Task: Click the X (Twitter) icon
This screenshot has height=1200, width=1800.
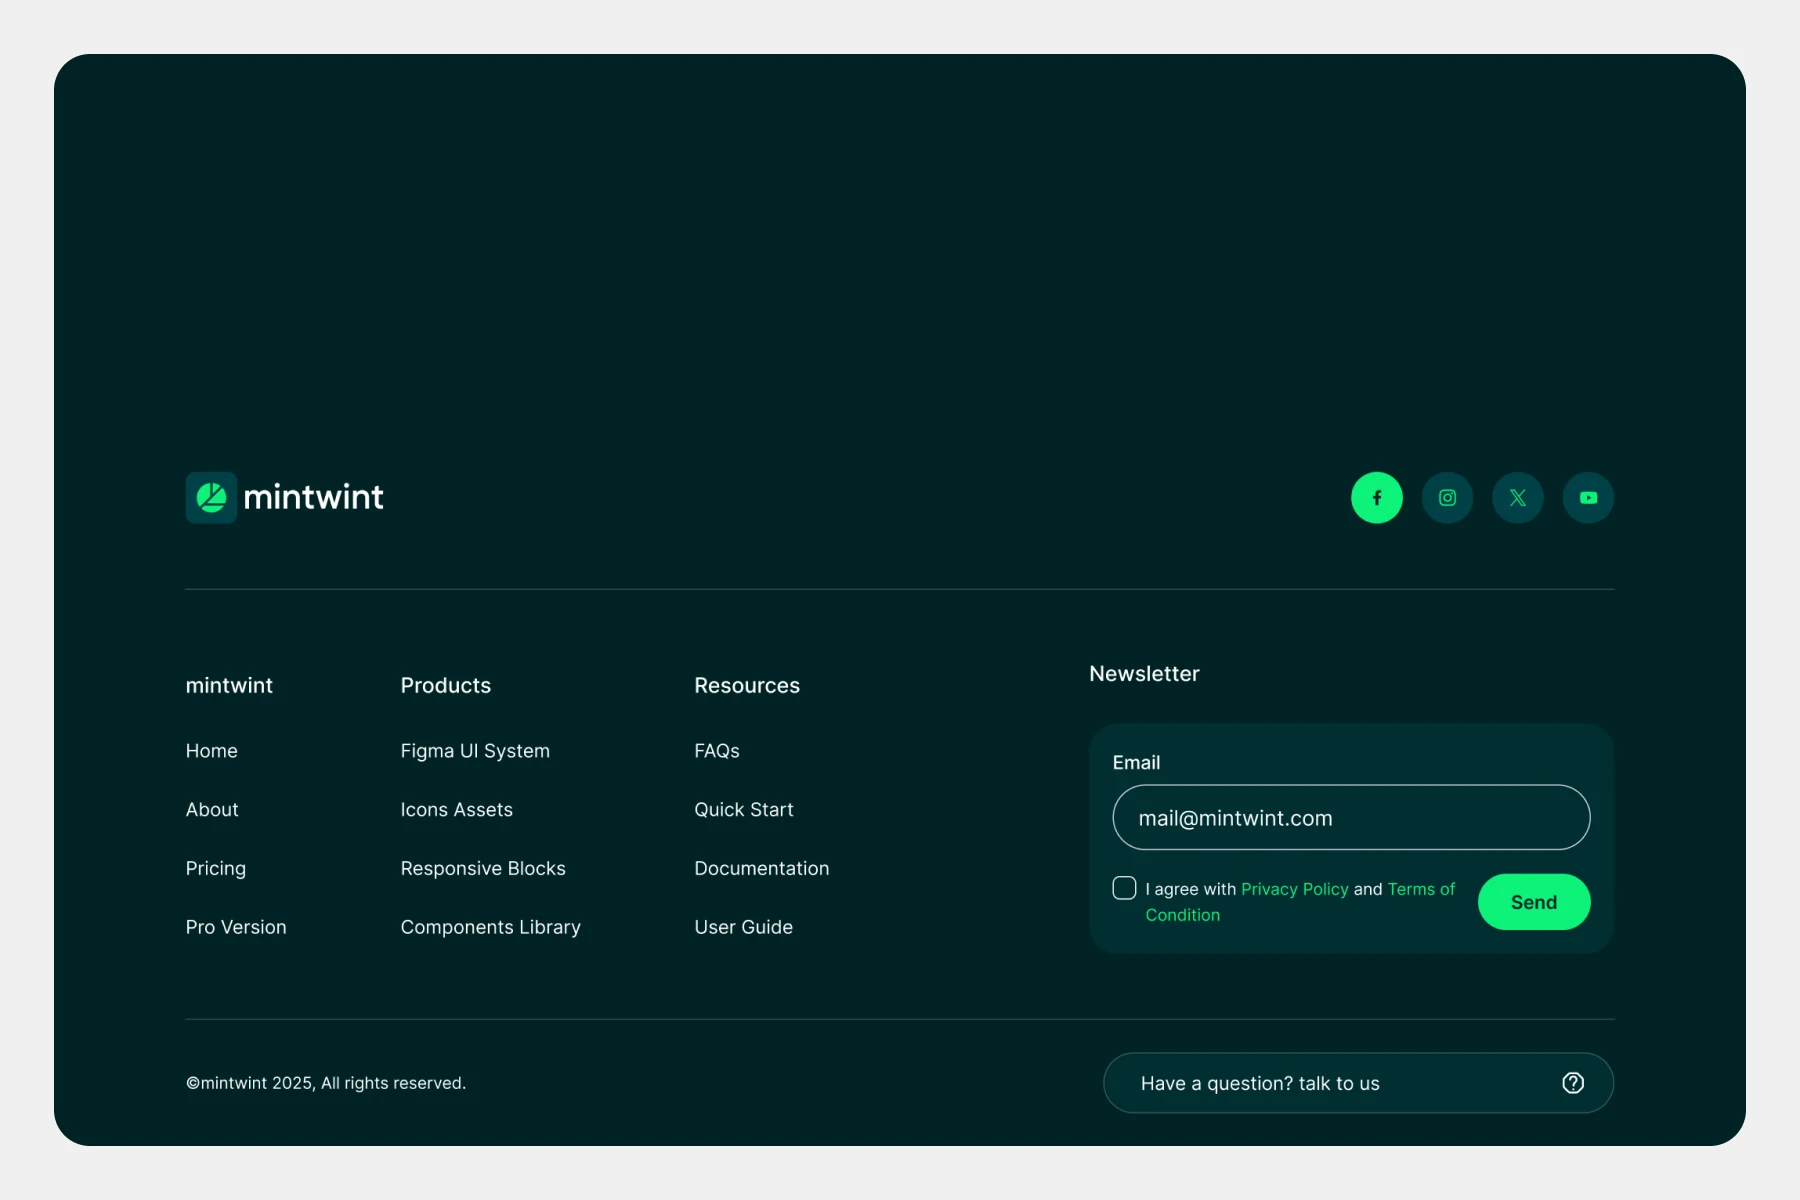Action: click(1517, 498)
